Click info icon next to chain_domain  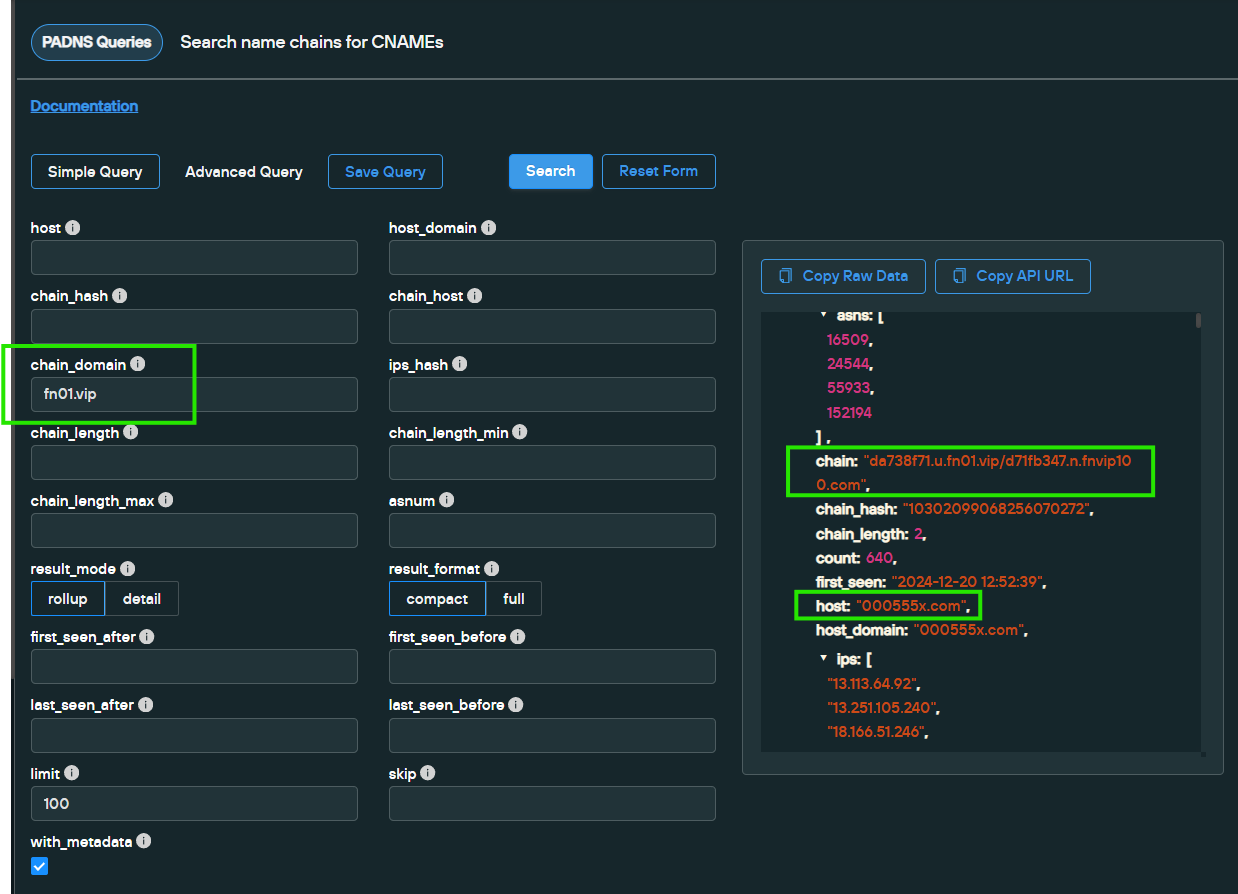(x=138, y=365)
